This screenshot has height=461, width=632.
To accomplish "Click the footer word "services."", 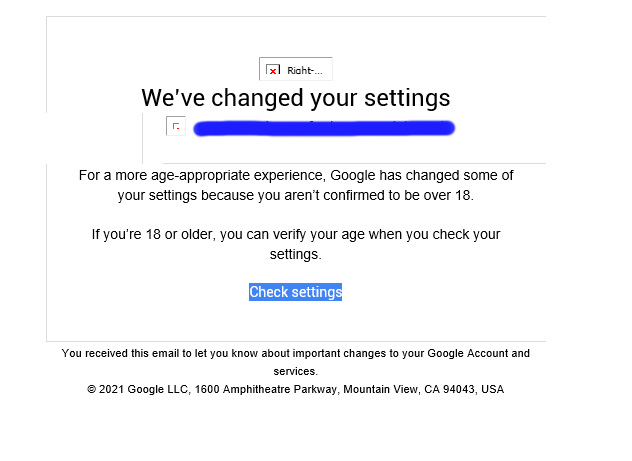I will coord(295,371).
